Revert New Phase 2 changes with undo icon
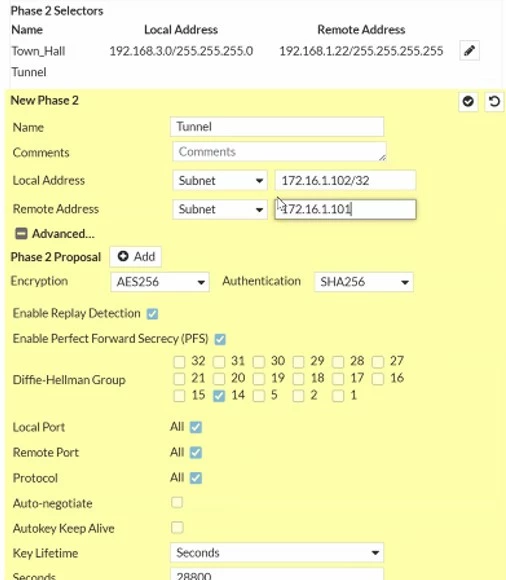The height and width of the screenshot is (580, 506). pyautogui.click(x=494, y=101)
